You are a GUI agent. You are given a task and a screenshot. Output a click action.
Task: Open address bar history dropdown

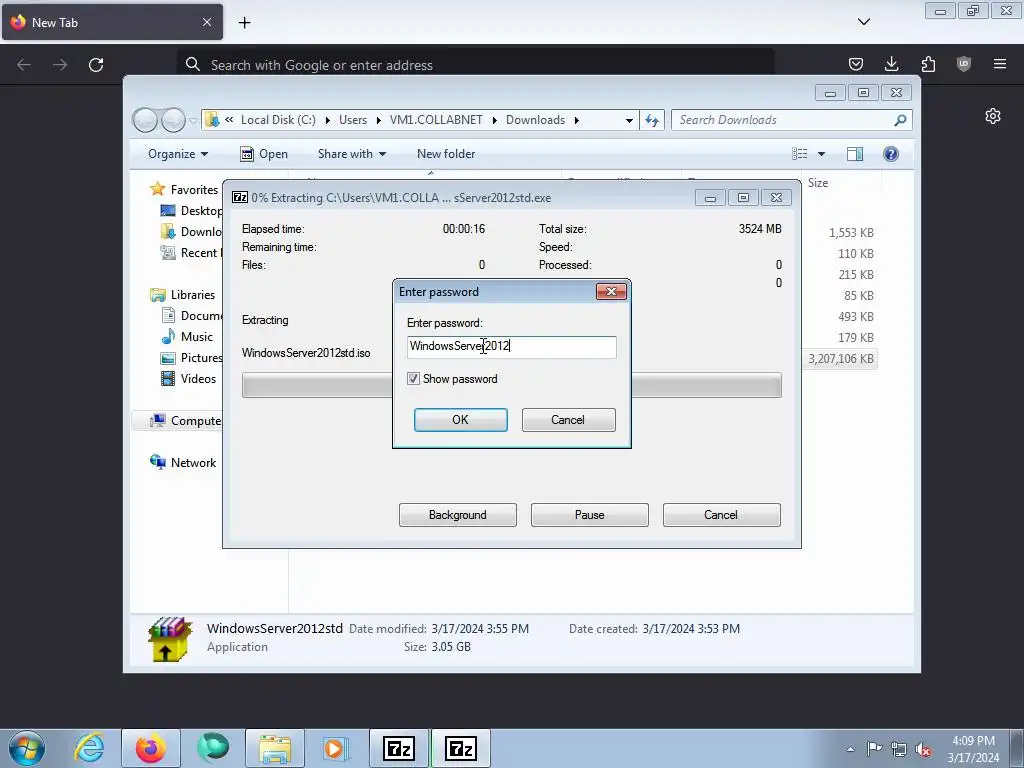pos(629,120)
